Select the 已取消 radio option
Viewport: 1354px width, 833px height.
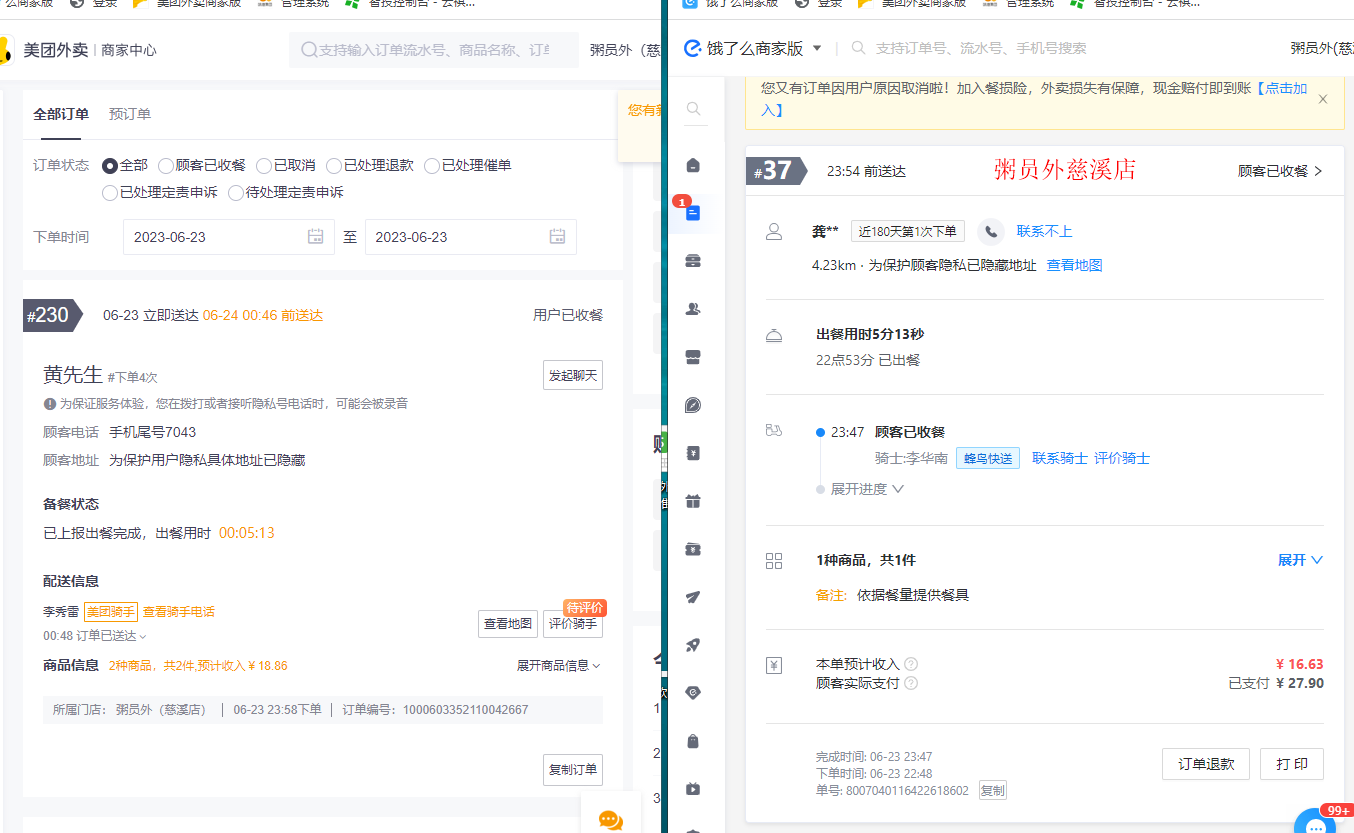tap(264, 166)
